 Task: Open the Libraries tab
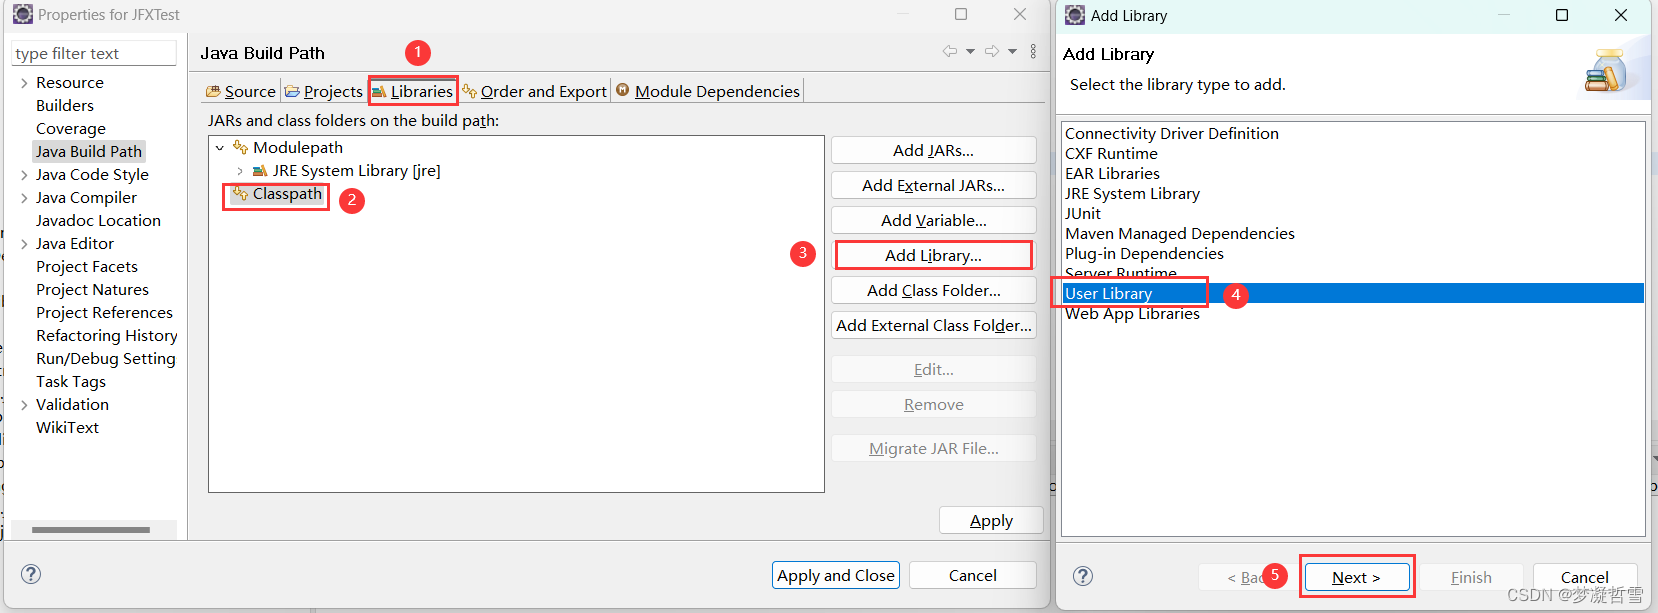[412, 91]
